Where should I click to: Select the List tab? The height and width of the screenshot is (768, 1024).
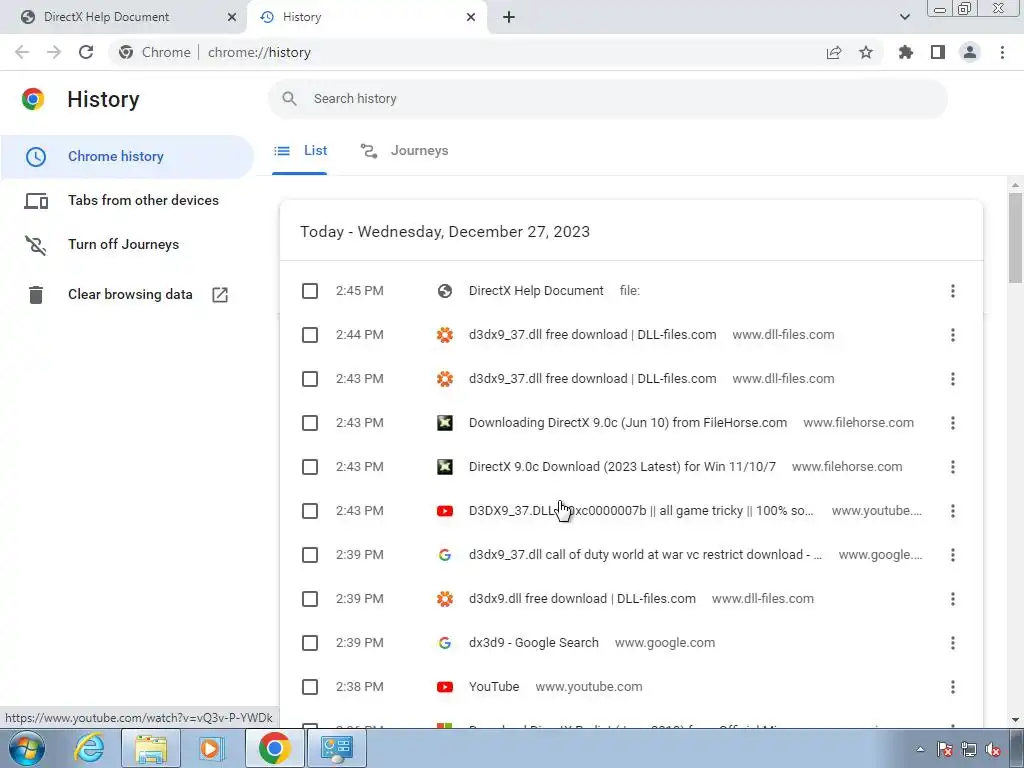pos(300,151)
